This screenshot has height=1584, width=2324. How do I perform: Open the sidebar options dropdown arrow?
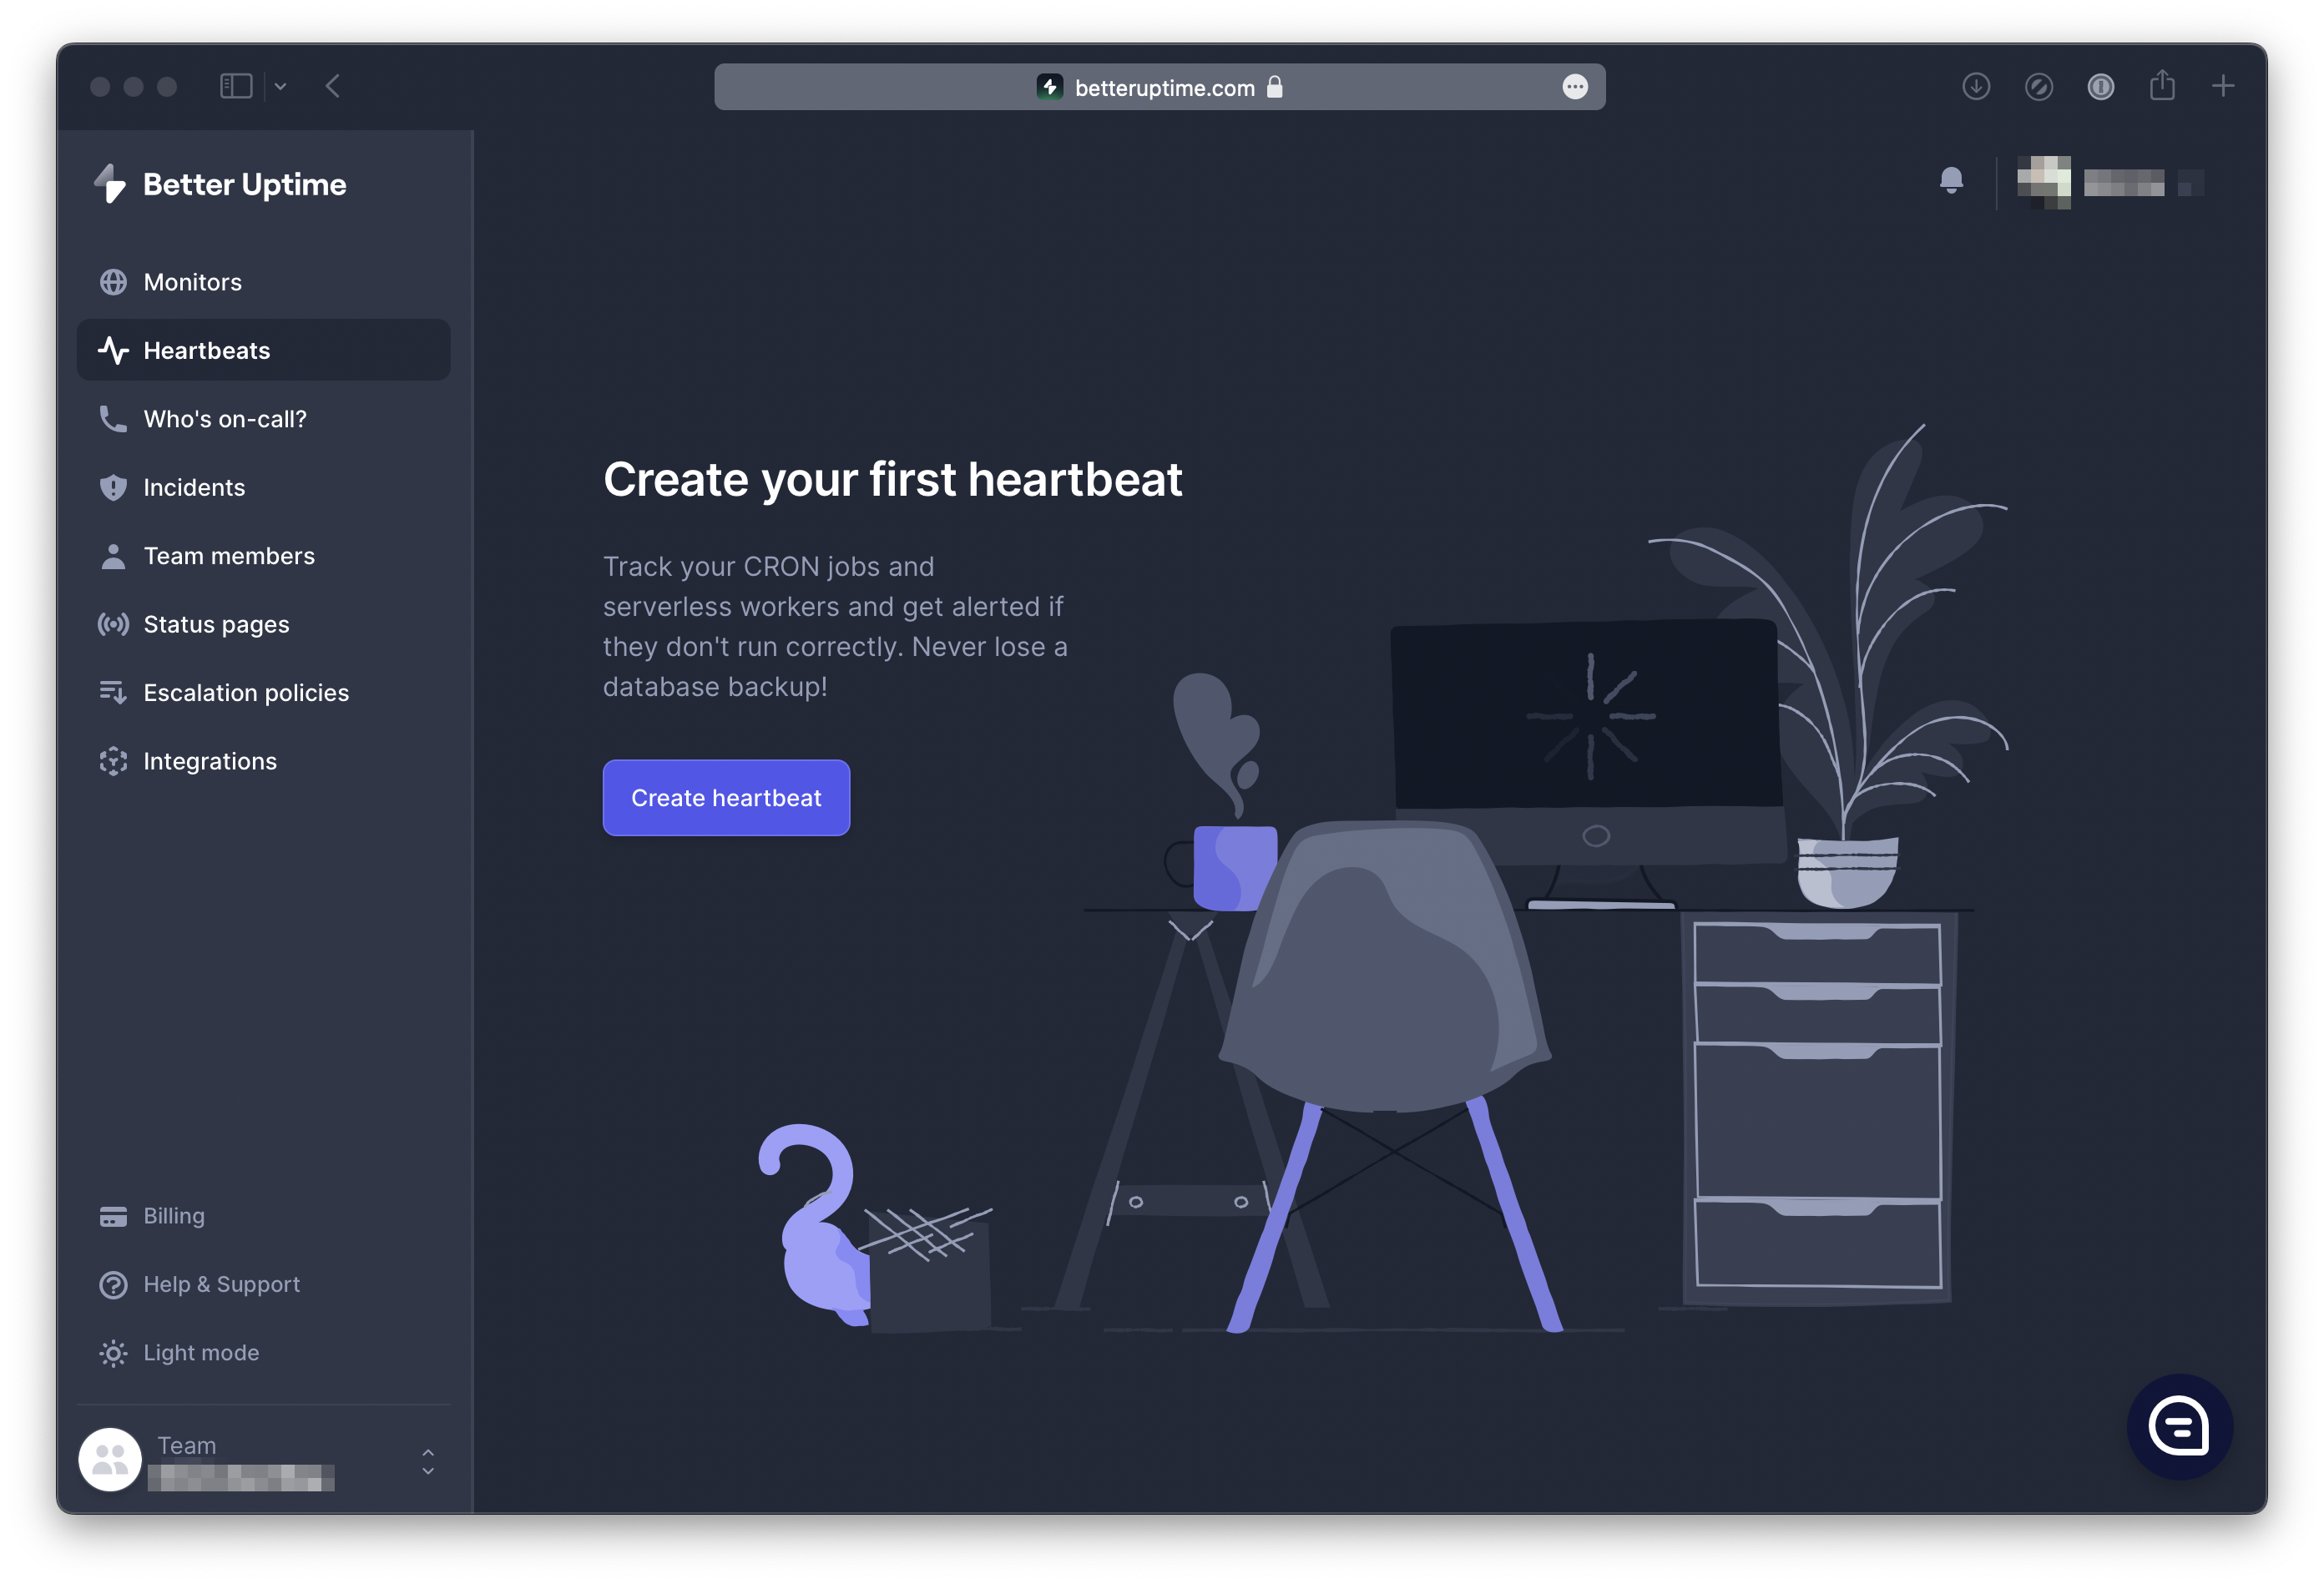(x=281, y=87)
